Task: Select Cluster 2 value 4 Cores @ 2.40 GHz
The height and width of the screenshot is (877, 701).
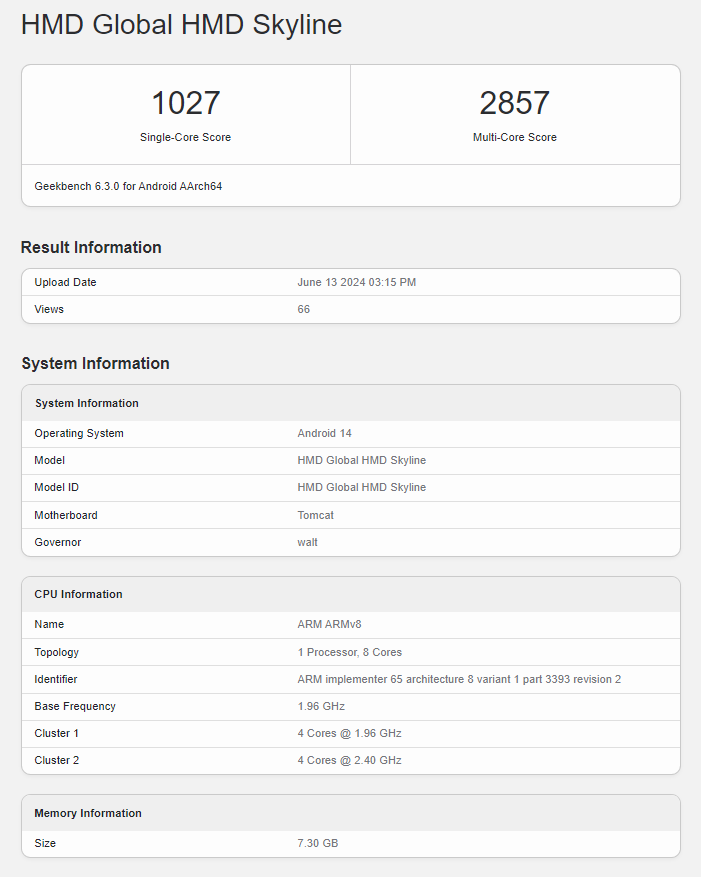Action: (x=349, y=760)
